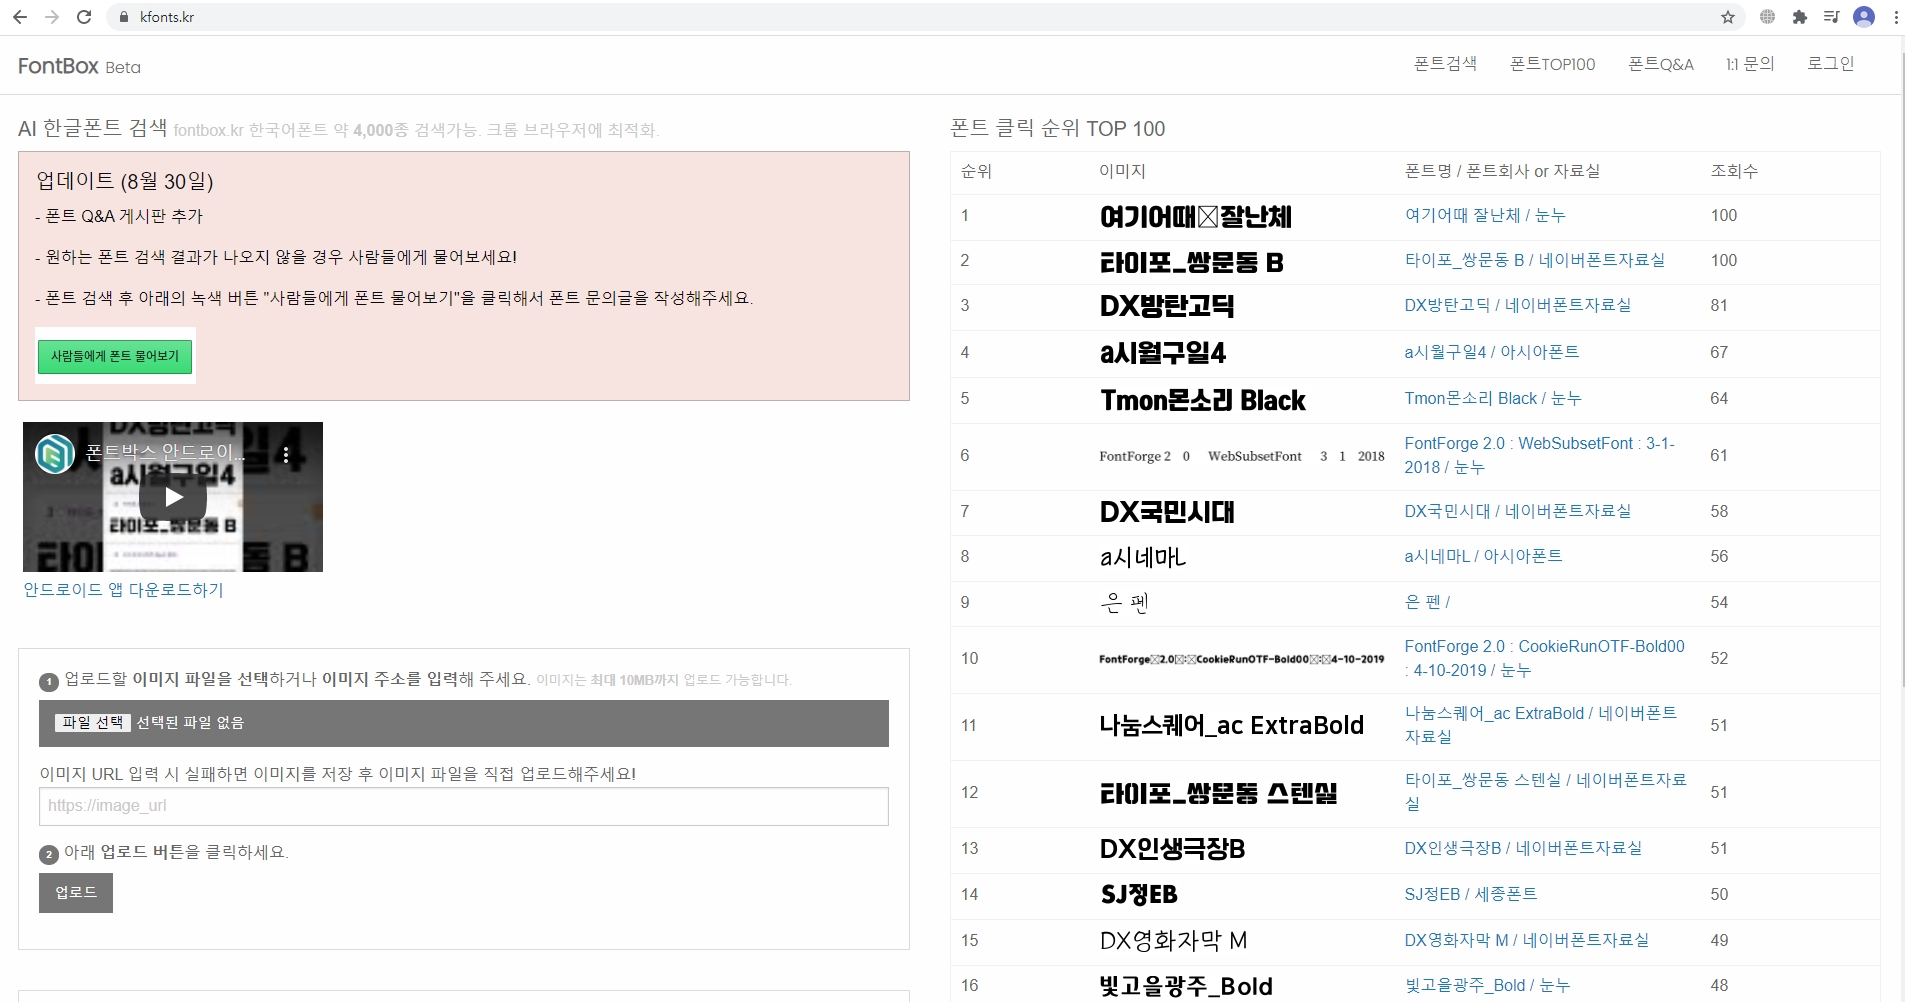Click the https://image_url input field

tap(464, 806)
